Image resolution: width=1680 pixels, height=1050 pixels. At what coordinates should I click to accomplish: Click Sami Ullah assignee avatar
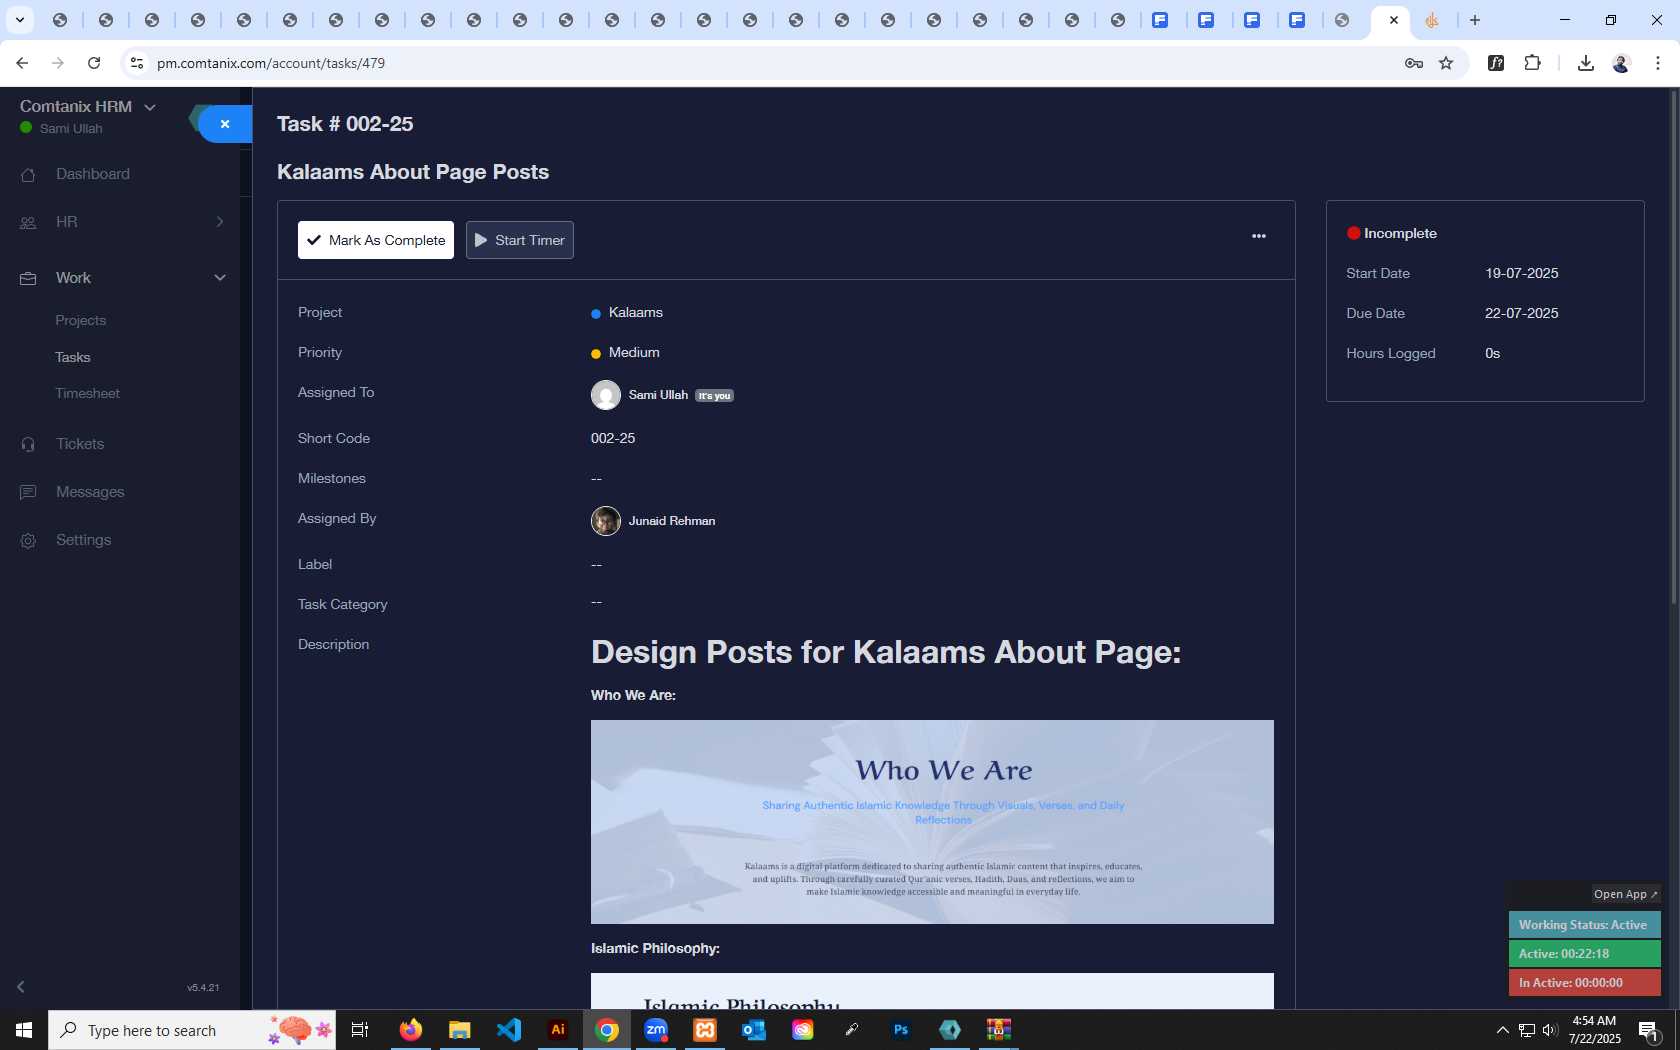(x=606, y=395)
